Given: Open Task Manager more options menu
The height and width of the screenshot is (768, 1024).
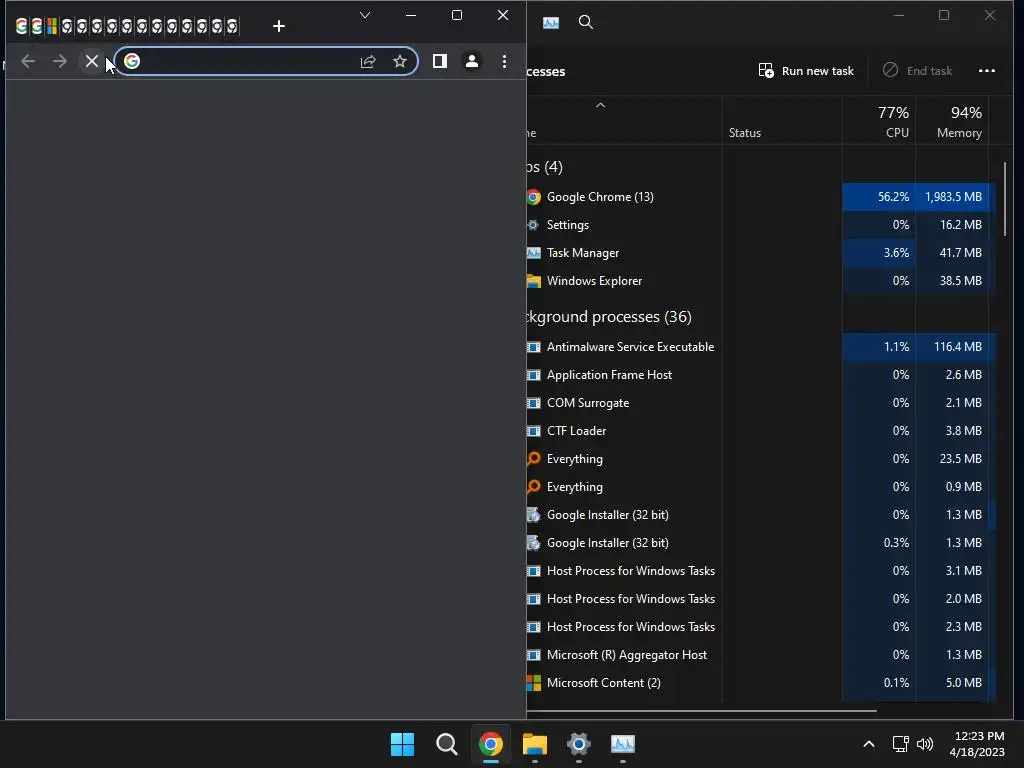Looking at the screenshot, I should coord(987,71).
